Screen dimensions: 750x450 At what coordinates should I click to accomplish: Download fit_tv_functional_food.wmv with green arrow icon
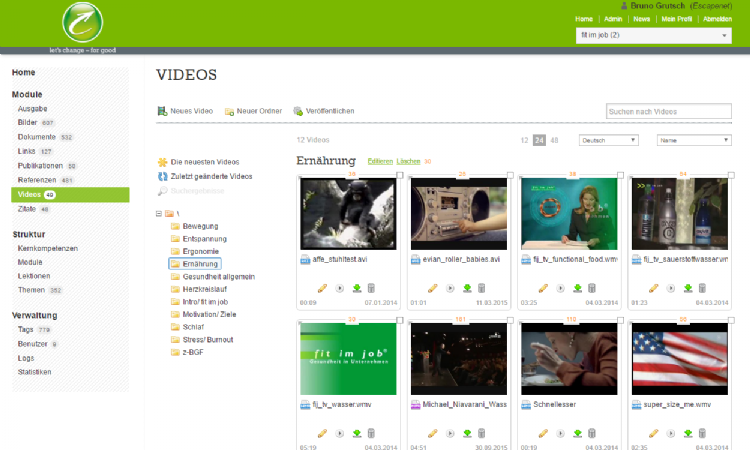577,288
